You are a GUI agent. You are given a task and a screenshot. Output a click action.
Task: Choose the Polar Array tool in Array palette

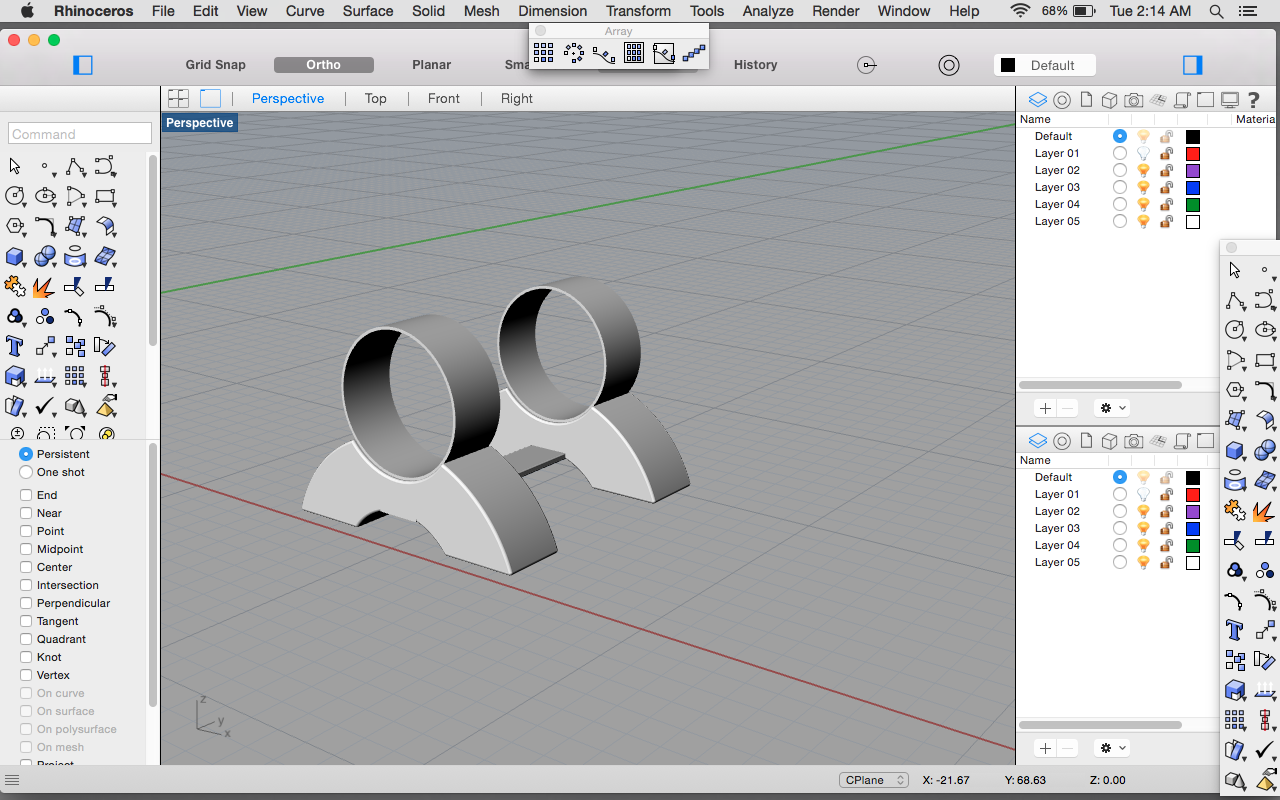pyautogui.click(x=573, y=53)
